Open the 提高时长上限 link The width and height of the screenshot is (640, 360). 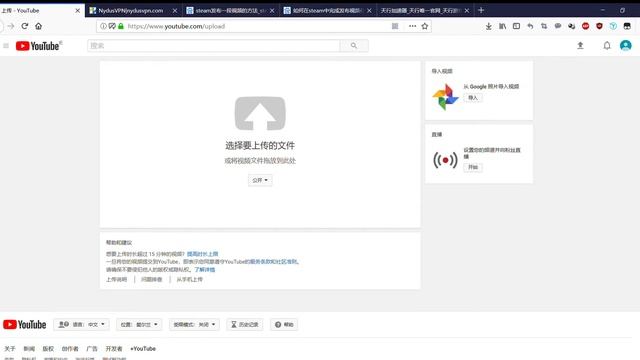click(202, 254)
